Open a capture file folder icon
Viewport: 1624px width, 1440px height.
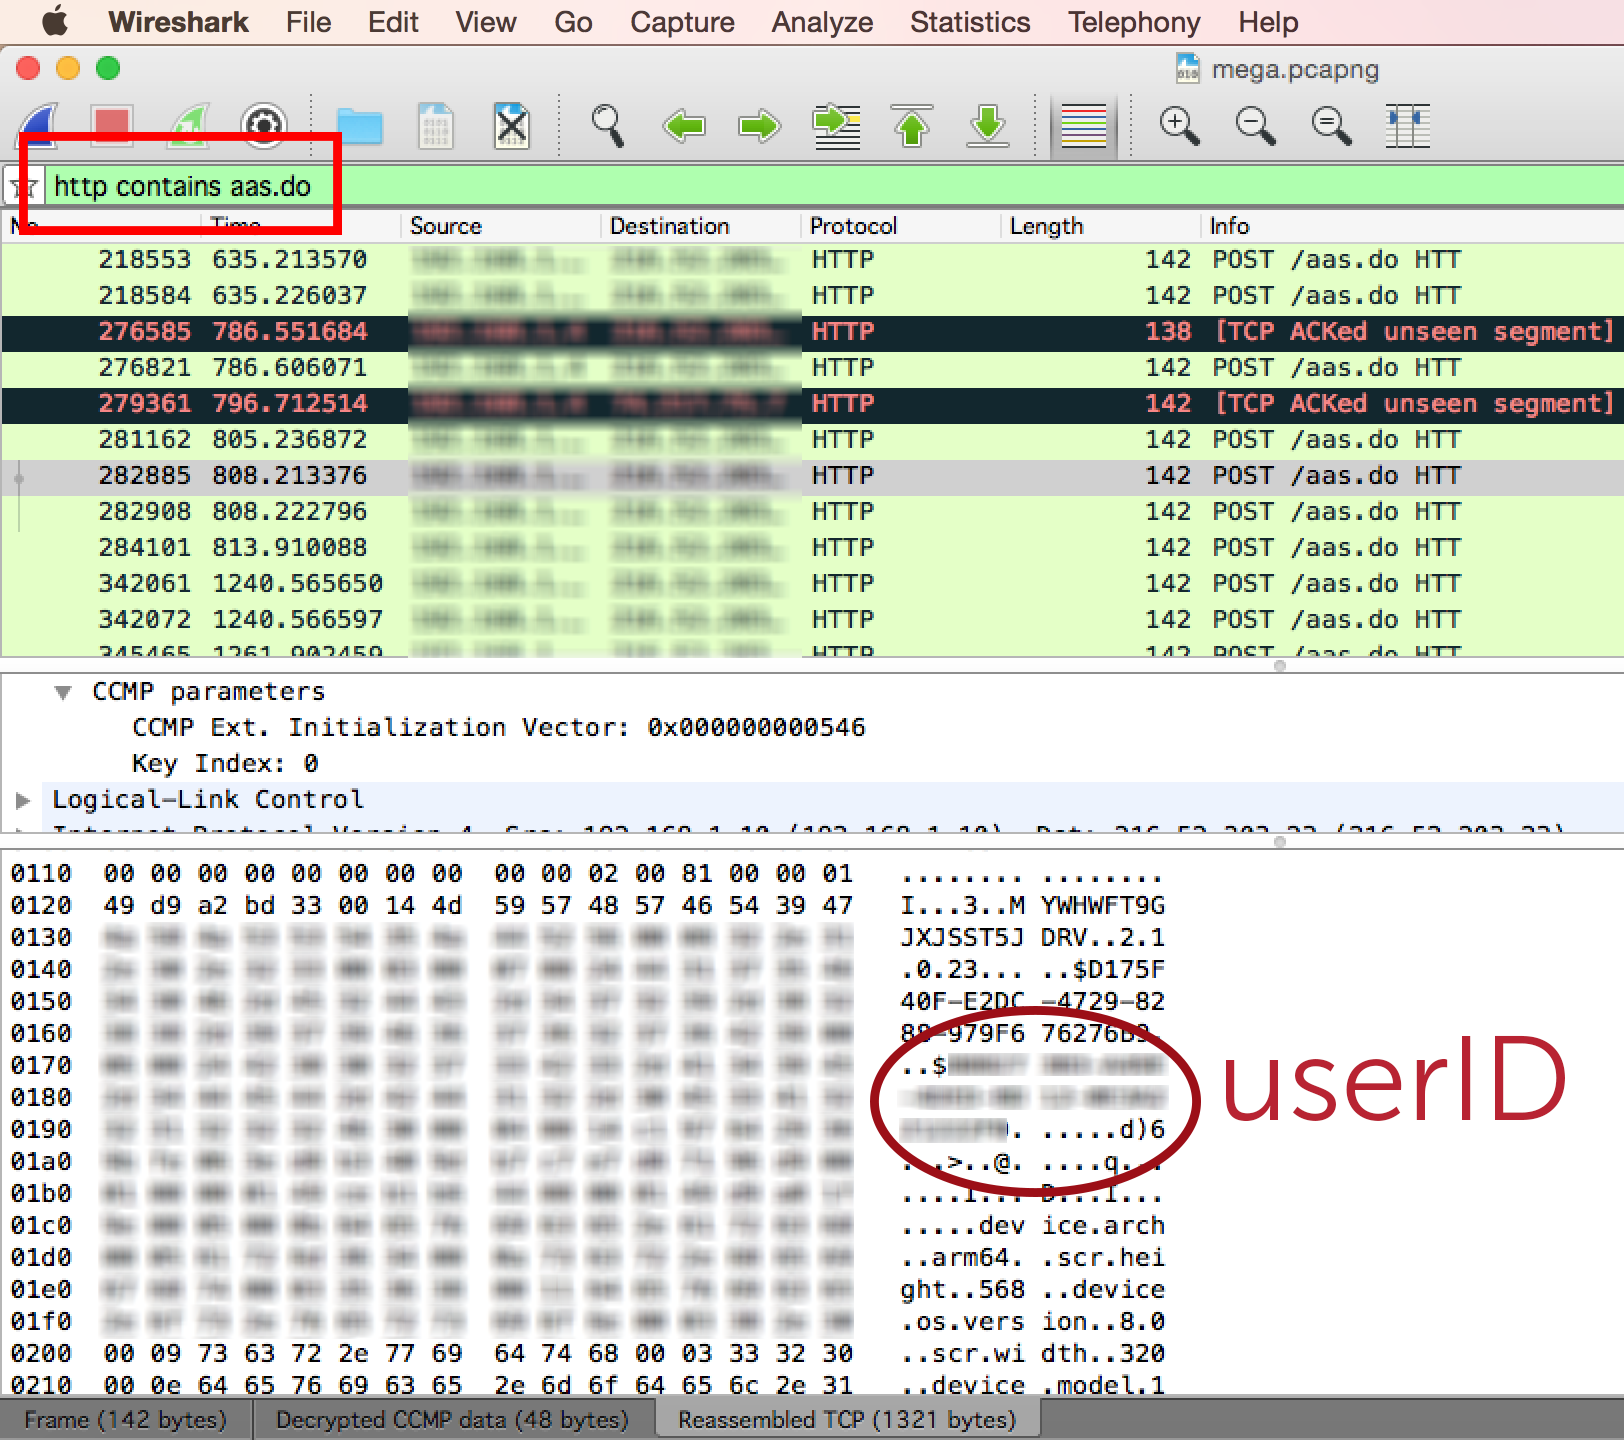tap(359, 126)
